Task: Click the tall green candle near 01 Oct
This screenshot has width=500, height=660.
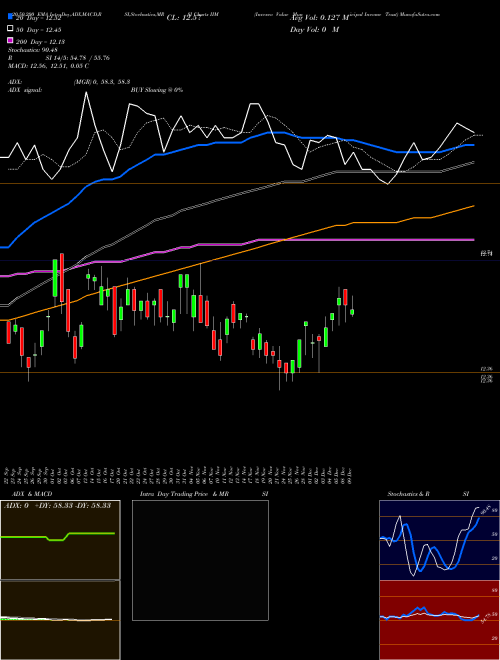Action: [x=55, y=278]
